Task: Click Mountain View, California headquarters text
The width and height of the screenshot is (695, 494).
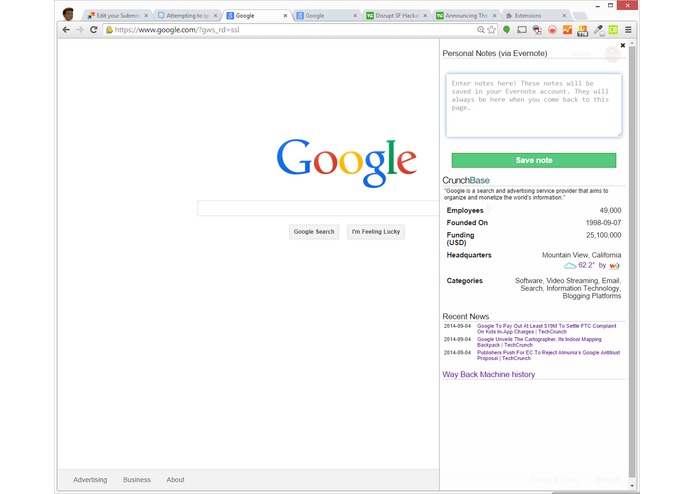Action: [x=581, y=255]
